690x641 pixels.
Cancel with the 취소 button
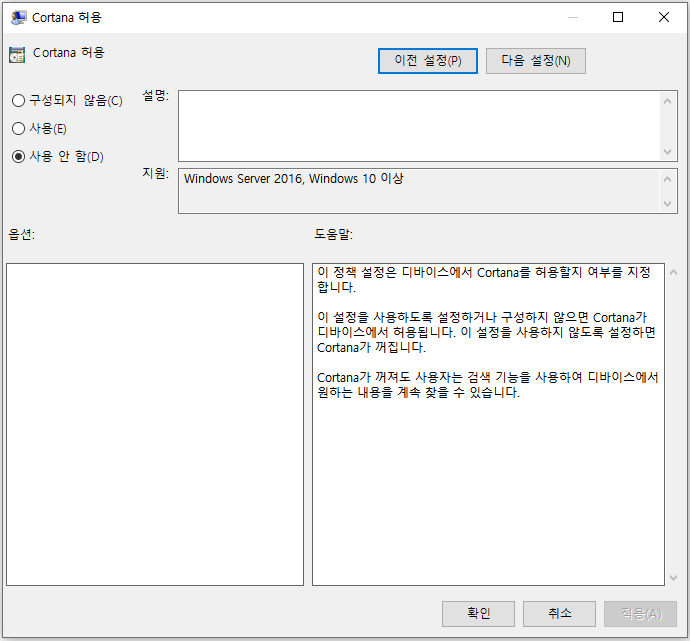(559, 614)
